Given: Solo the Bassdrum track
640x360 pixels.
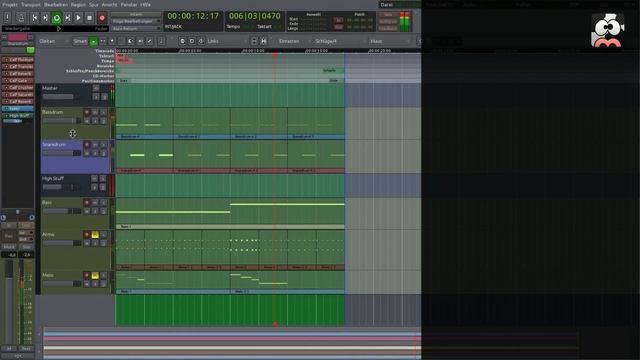Looking at the screenshot, I should tap(104, 112).
